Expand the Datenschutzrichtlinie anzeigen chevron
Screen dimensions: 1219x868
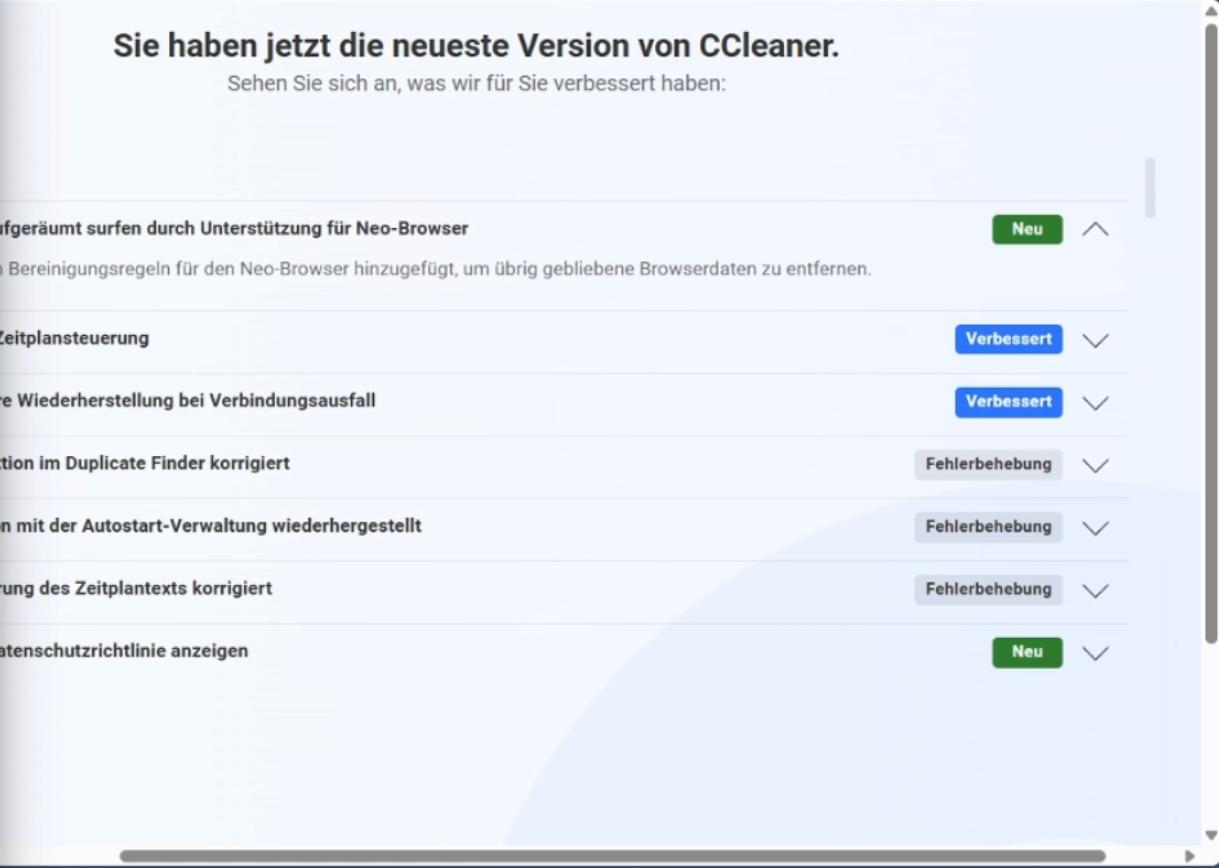(x=1095, y=653)
